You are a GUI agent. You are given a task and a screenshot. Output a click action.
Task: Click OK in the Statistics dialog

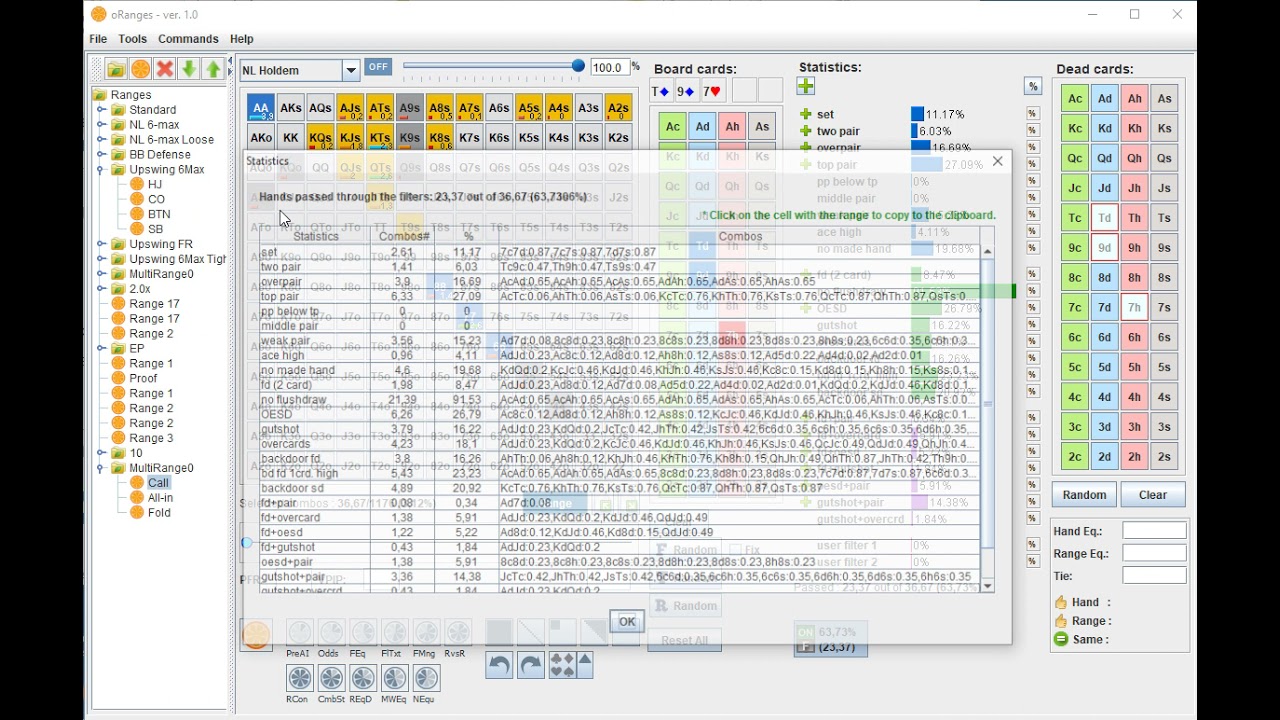click(x=627, y=621)
